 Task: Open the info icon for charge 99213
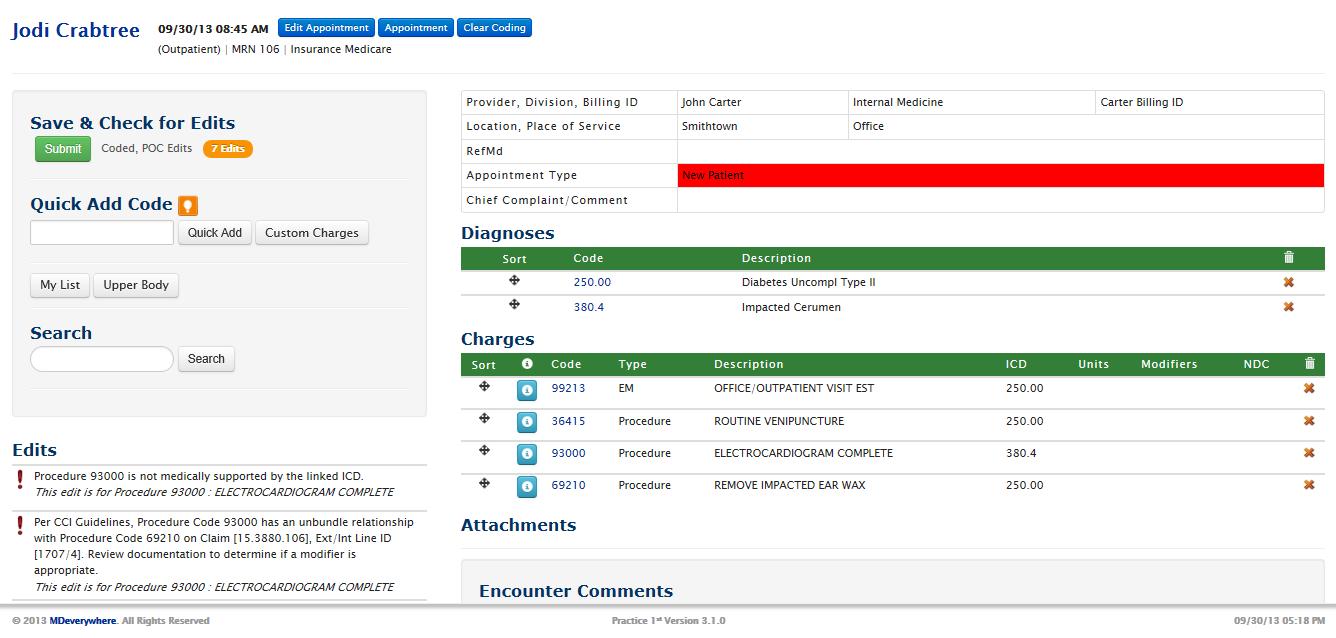527,390
